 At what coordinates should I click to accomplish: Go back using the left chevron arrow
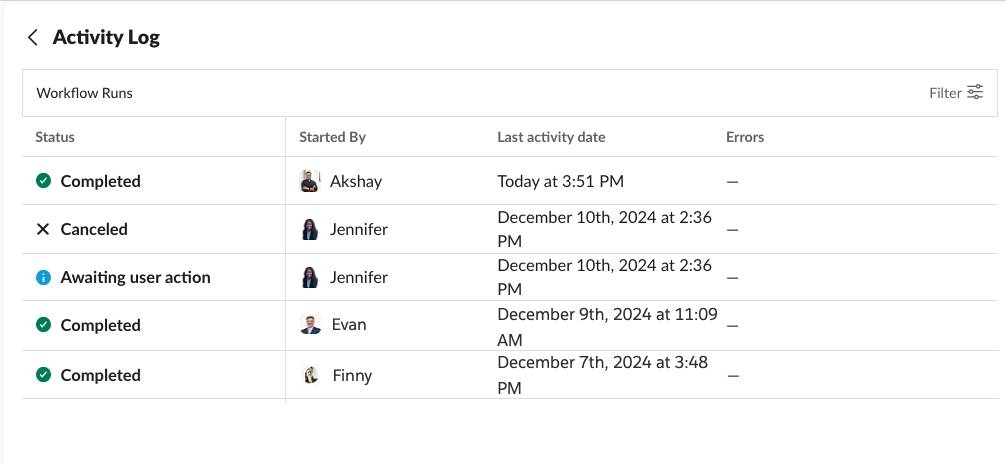pos(33,37)
